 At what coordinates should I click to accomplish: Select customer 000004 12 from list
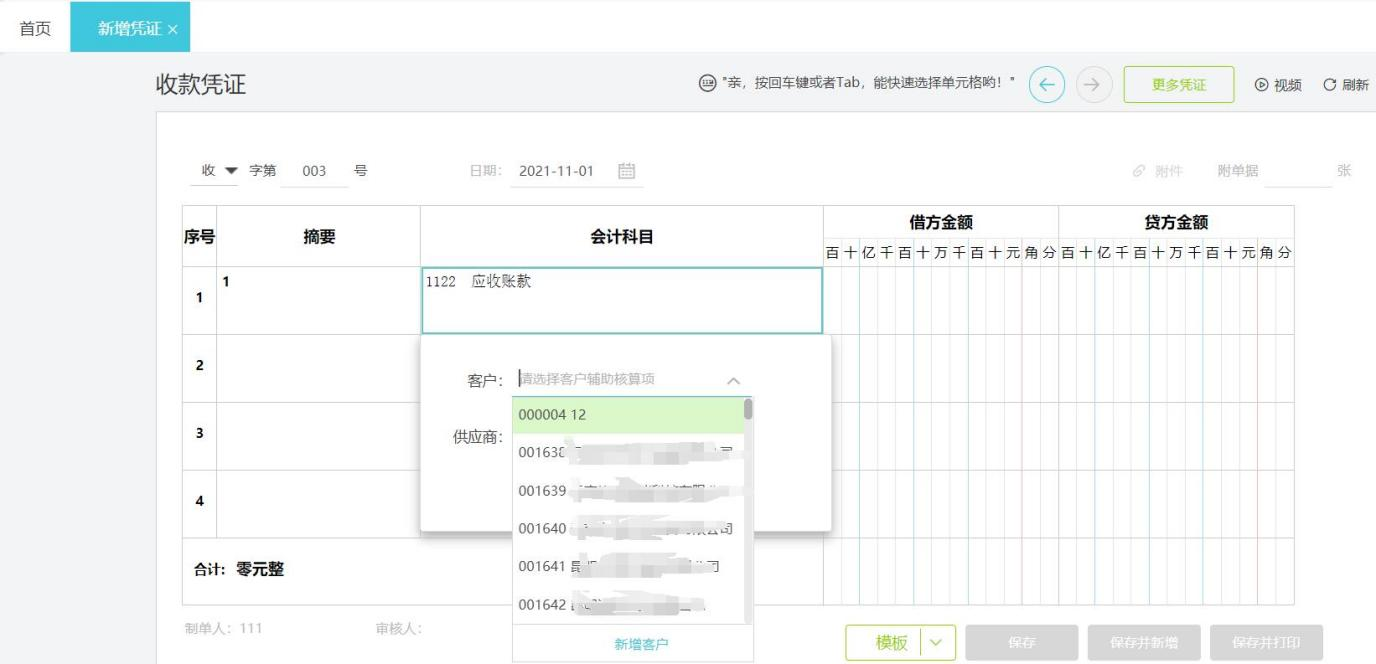[628, 415]
